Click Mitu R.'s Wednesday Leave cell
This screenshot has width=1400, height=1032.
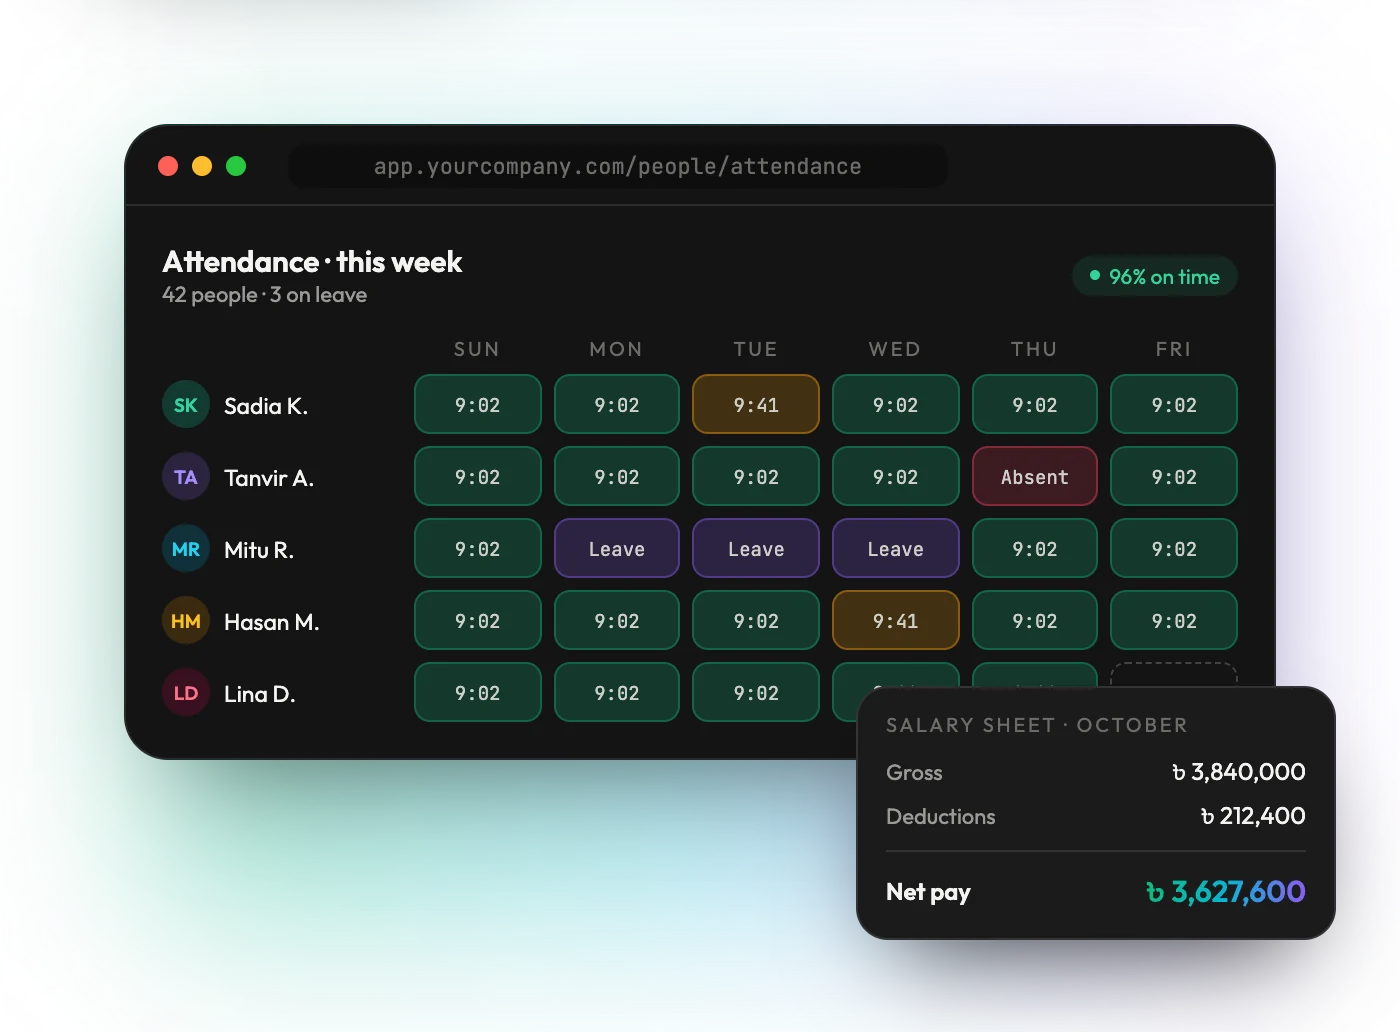click(x=896, y=548)
